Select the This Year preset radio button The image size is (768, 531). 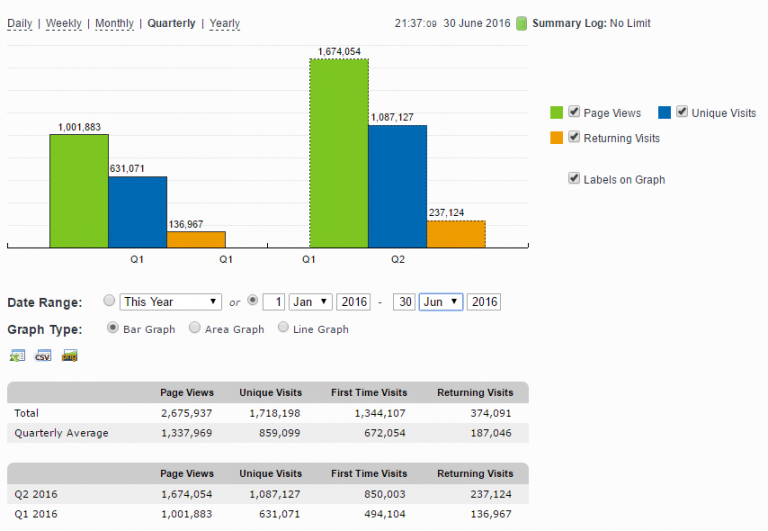[109, 301]
